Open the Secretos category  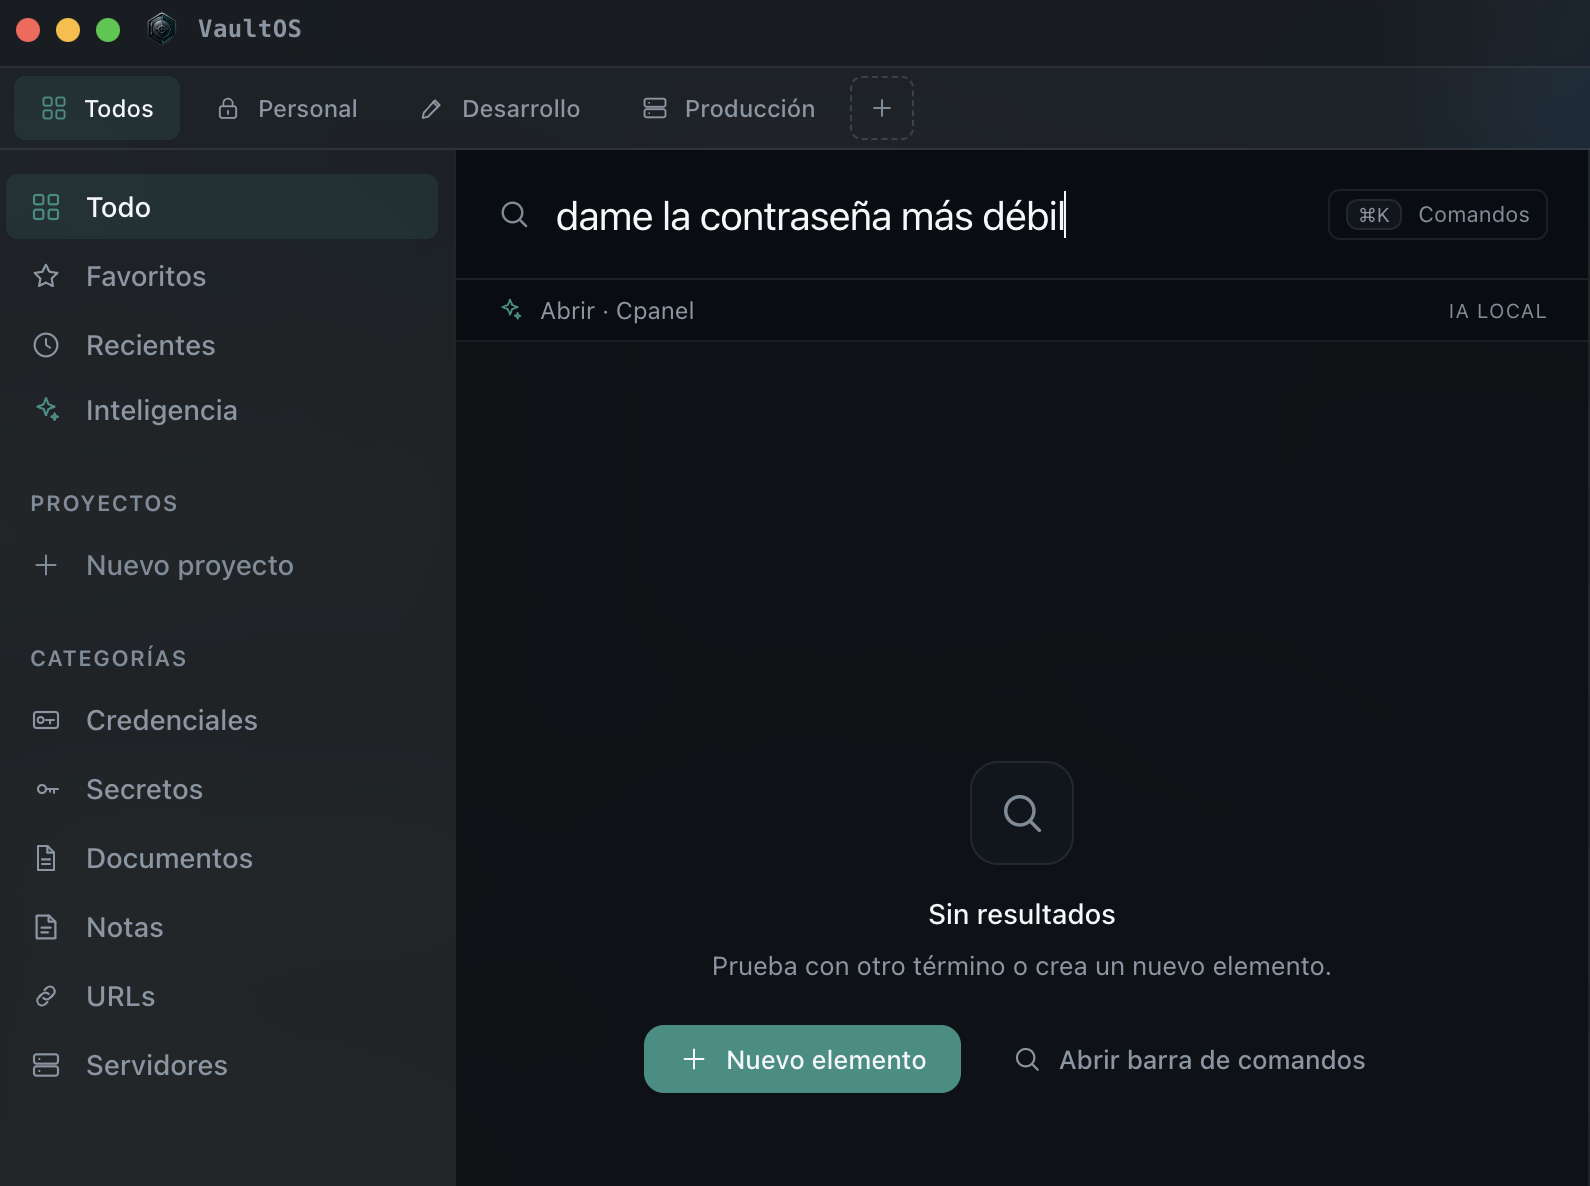pos(222,789)
